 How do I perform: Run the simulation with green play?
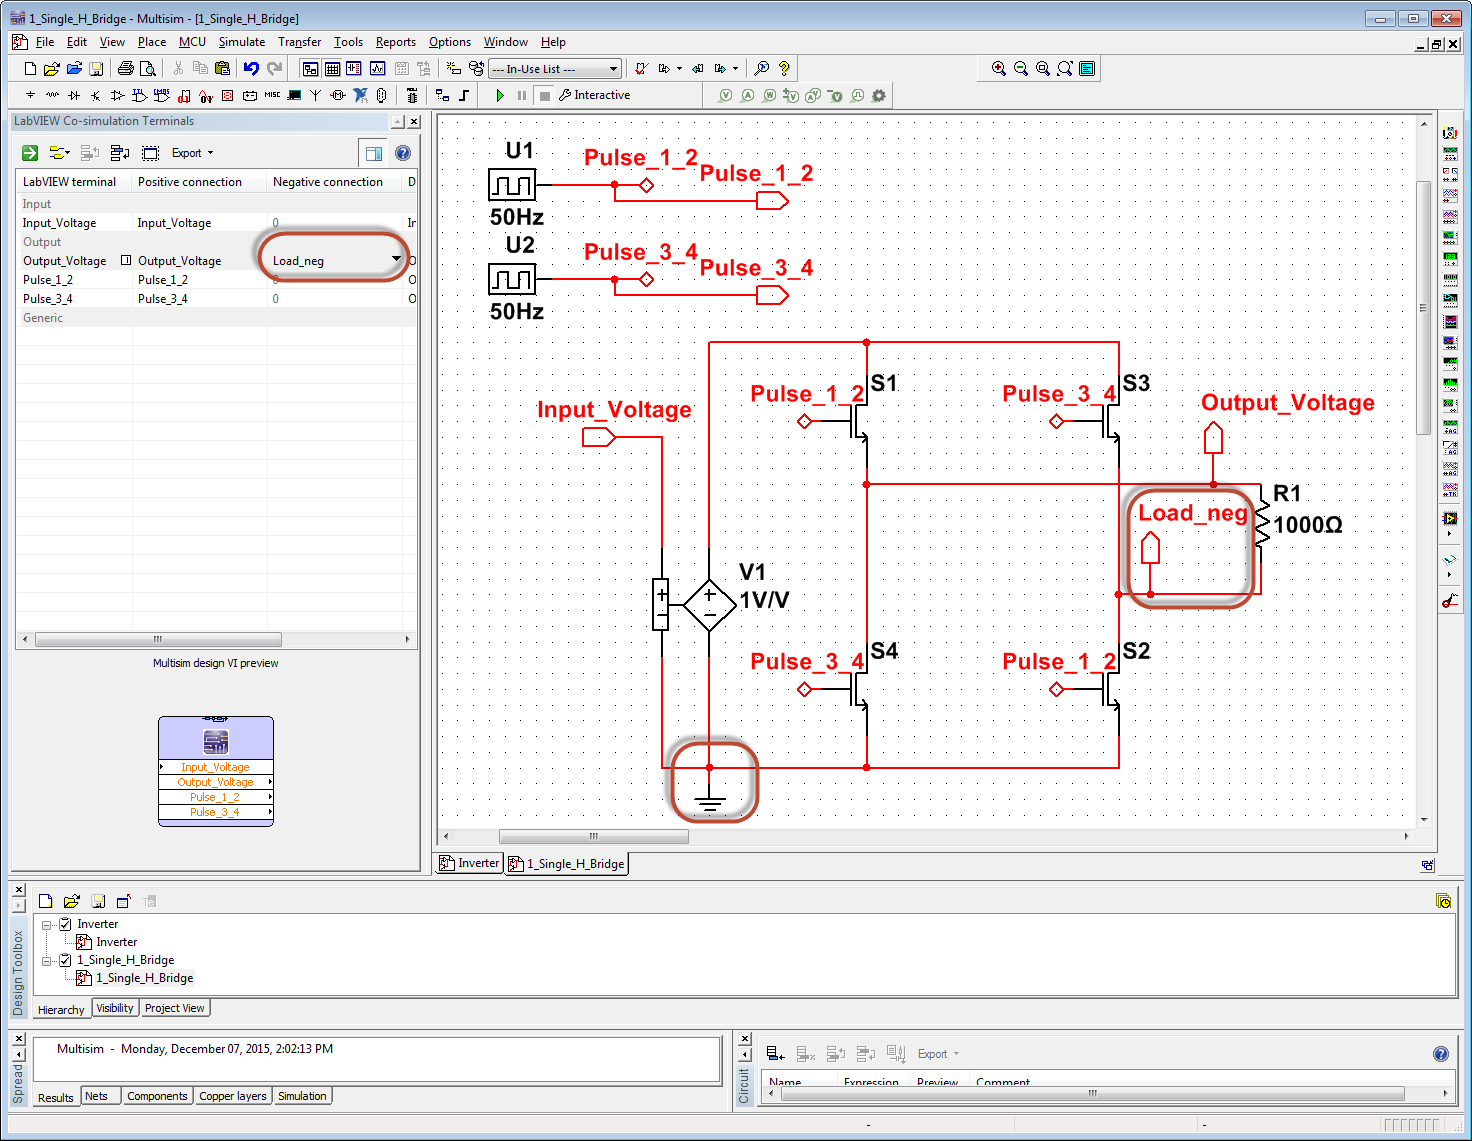pyautogui.click(x=500, y=96)
